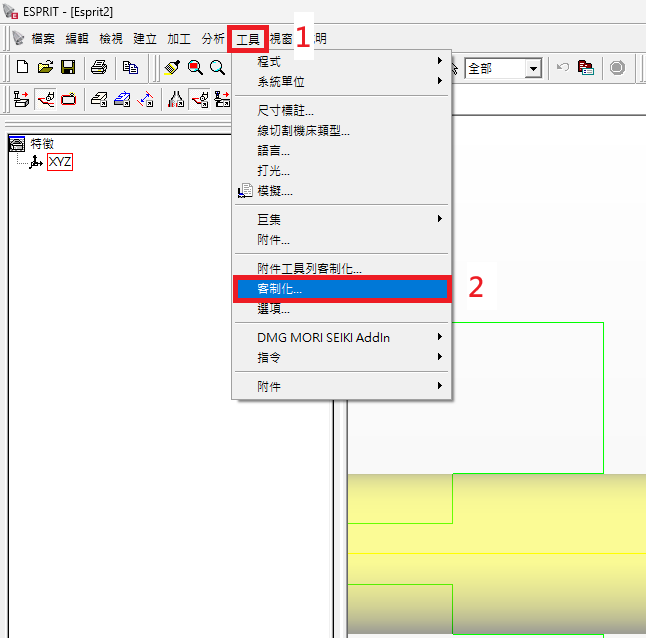
Task: Click the red zoom magnifier icon
Action: point(195,68)
